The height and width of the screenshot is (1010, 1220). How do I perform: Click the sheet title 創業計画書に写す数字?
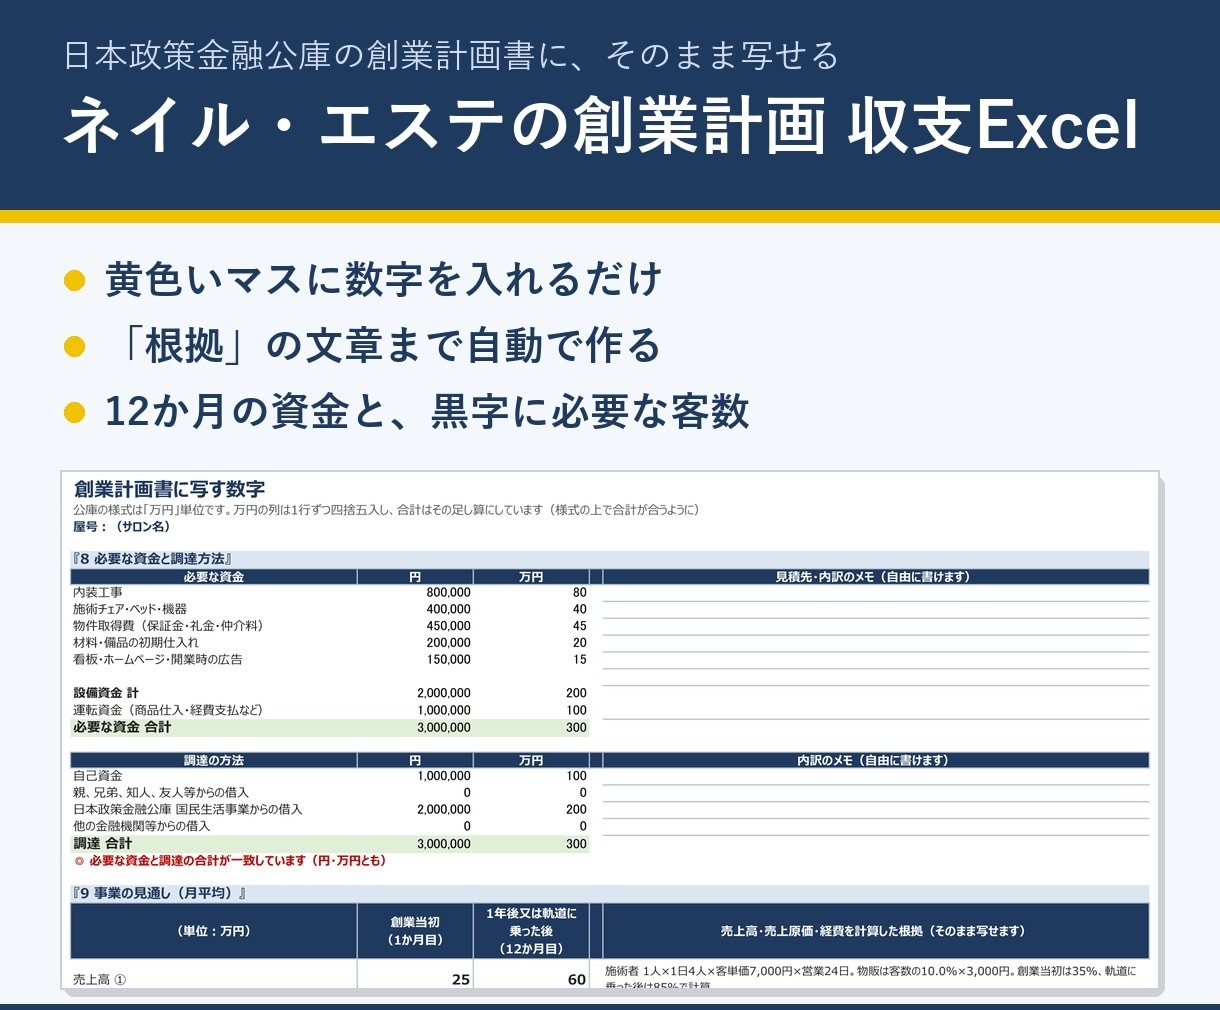click(x=169, y=489)
